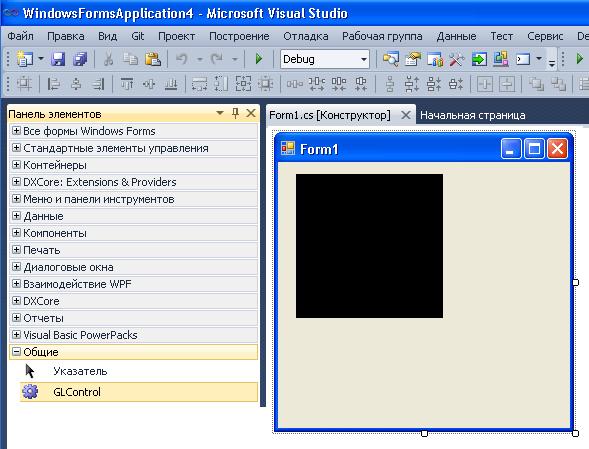
Task: Expand DXCore: Extensions & Providers group
Action: pos(16,181)
